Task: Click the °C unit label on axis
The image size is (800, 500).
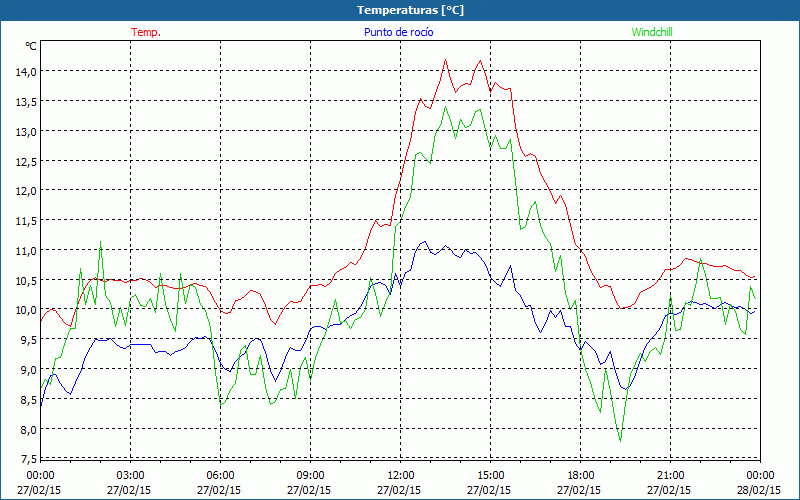Action: pos(31,46)
